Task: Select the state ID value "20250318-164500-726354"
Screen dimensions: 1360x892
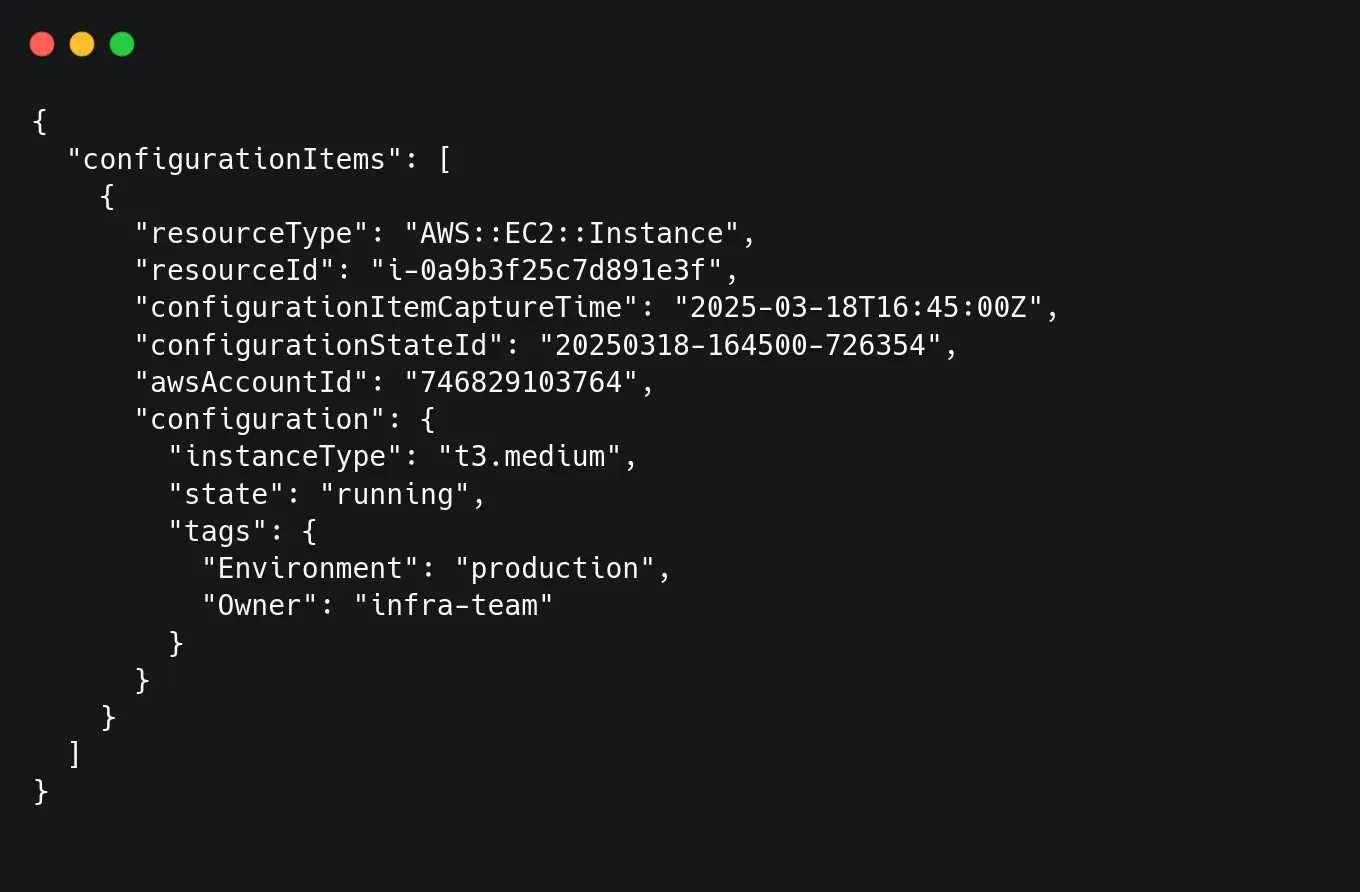Action: click(x=740, y=345)
